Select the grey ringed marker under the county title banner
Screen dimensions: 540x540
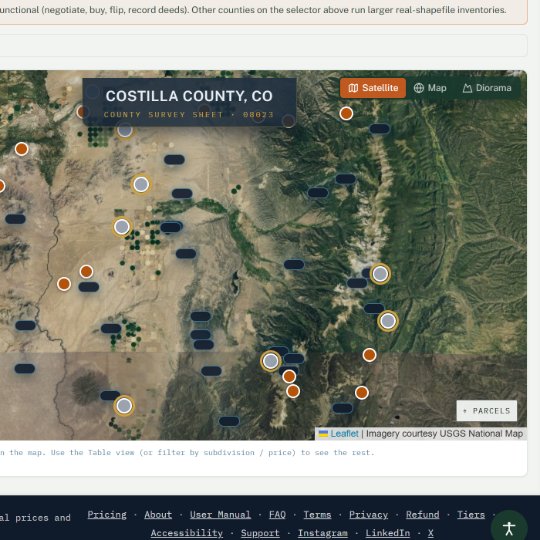tap(125, 130)
